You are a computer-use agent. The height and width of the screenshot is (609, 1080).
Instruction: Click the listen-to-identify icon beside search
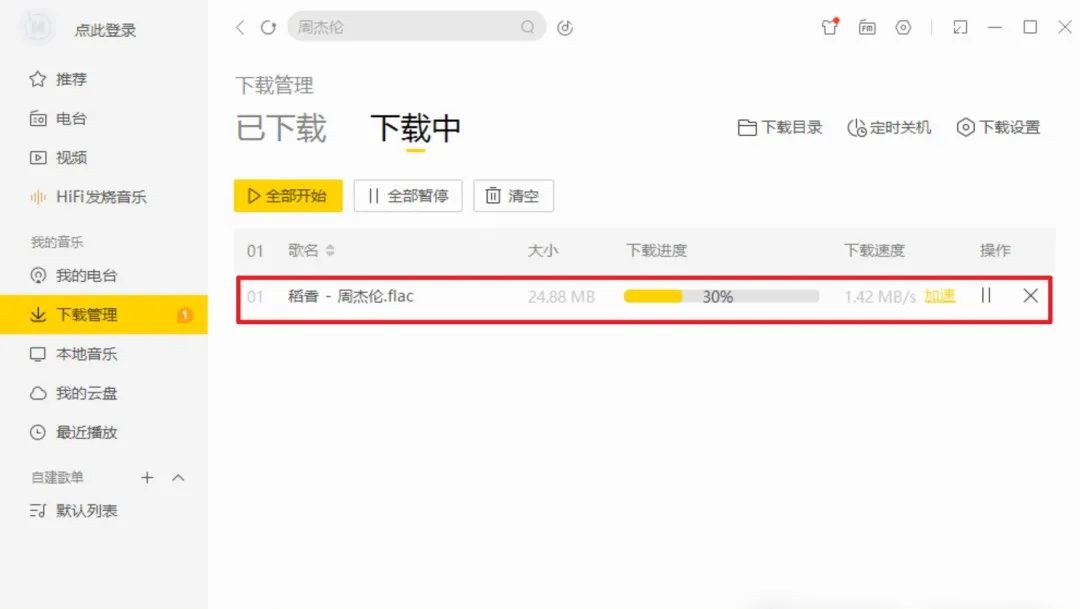pos(565,28)
